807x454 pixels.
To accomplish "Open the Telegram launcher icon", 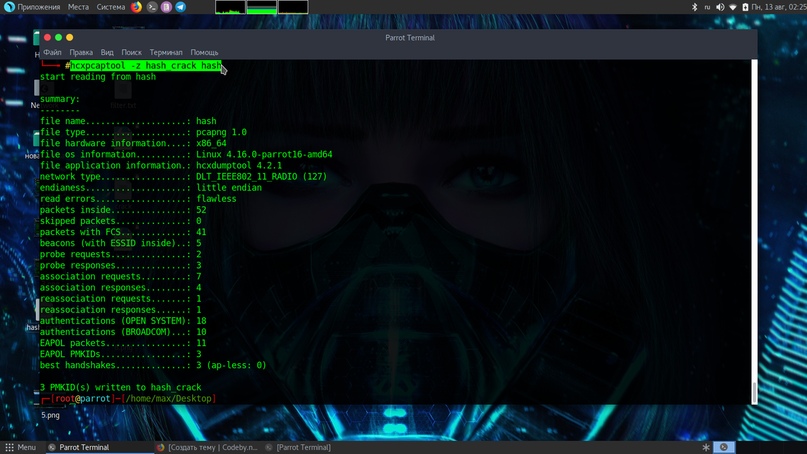I will coord(181,7).
